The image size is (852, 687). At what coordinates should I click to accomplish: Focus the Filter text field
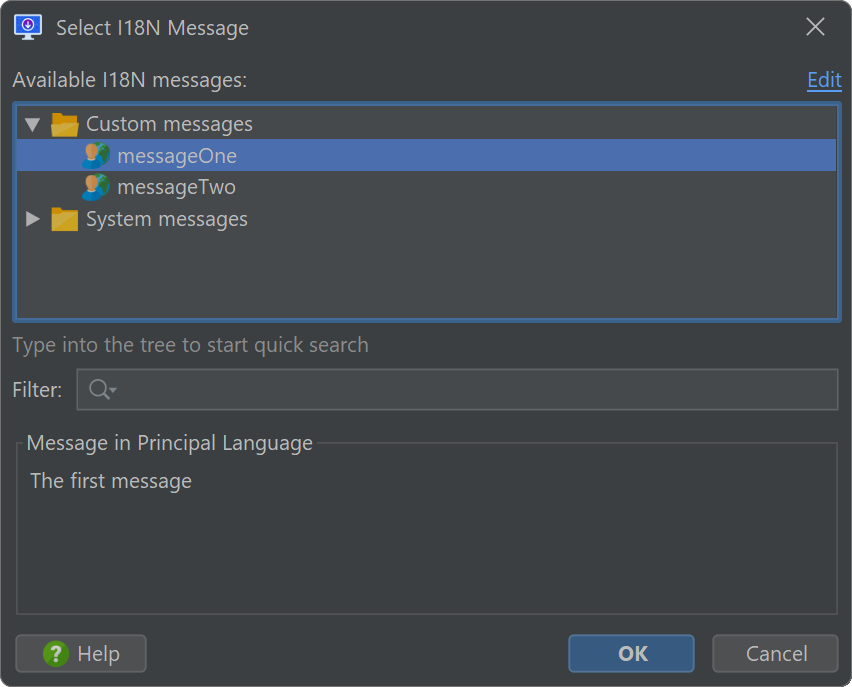tap(458, 389)
